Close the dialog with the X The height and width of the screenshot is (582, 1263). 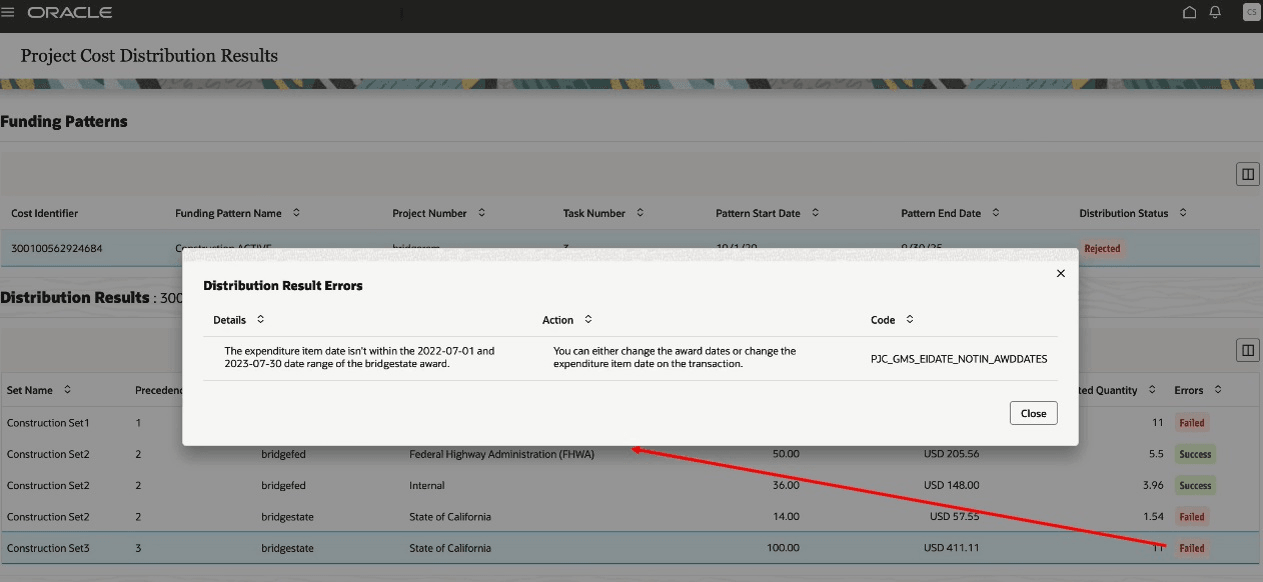[1061, 273]
